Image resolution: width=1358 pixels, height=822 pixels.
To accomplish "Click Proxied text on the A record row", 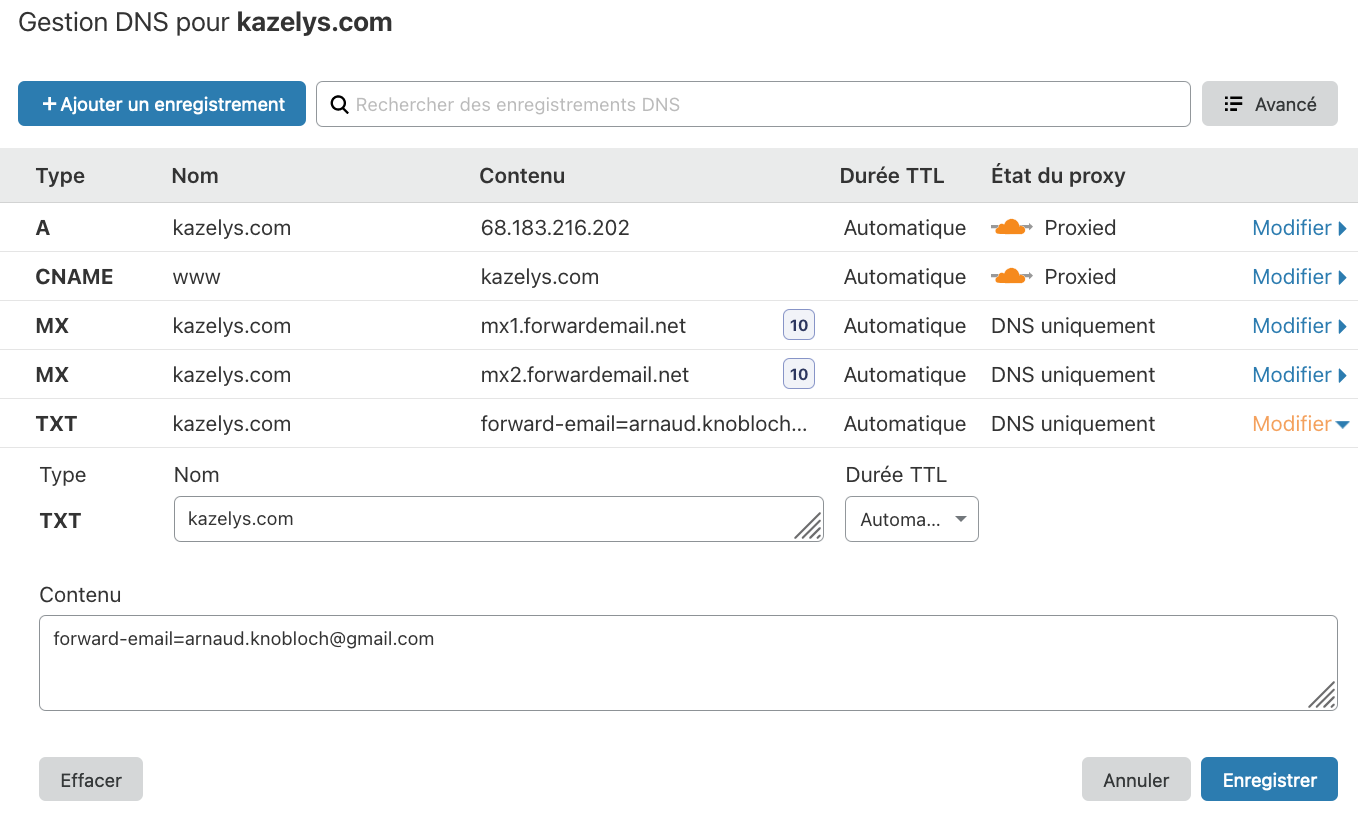I will [x=1080, y=228].
